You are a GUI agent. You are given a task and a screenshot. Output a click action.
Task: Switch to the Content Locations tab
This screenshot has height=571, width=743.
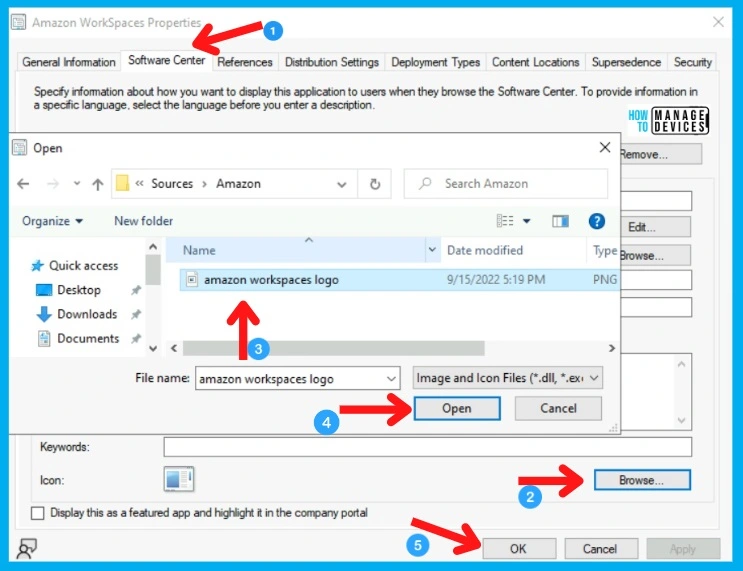[x=535, y=62]
